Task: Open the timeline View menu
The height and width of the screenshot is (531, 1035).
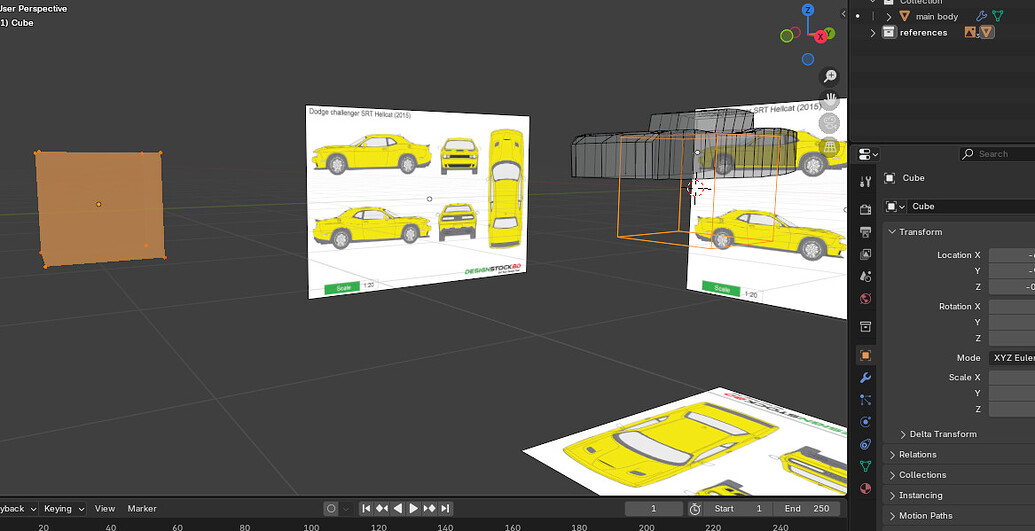Action: point(104,509)
